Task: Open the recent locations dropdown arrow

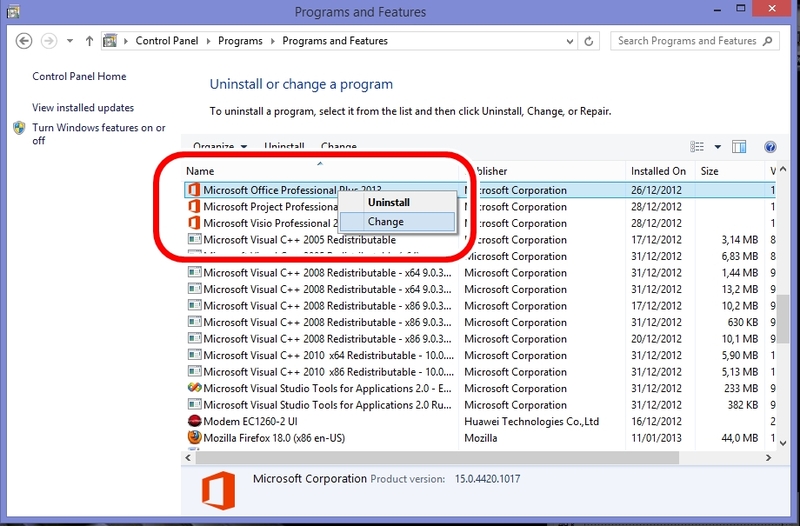Action: pos(70,41)
